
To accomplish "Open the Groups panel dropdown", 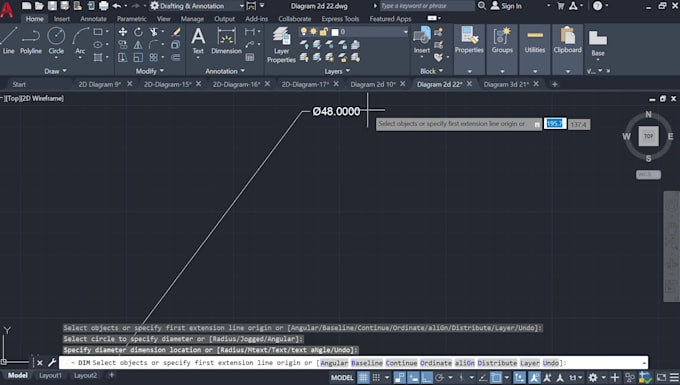I will click(502, 71).
